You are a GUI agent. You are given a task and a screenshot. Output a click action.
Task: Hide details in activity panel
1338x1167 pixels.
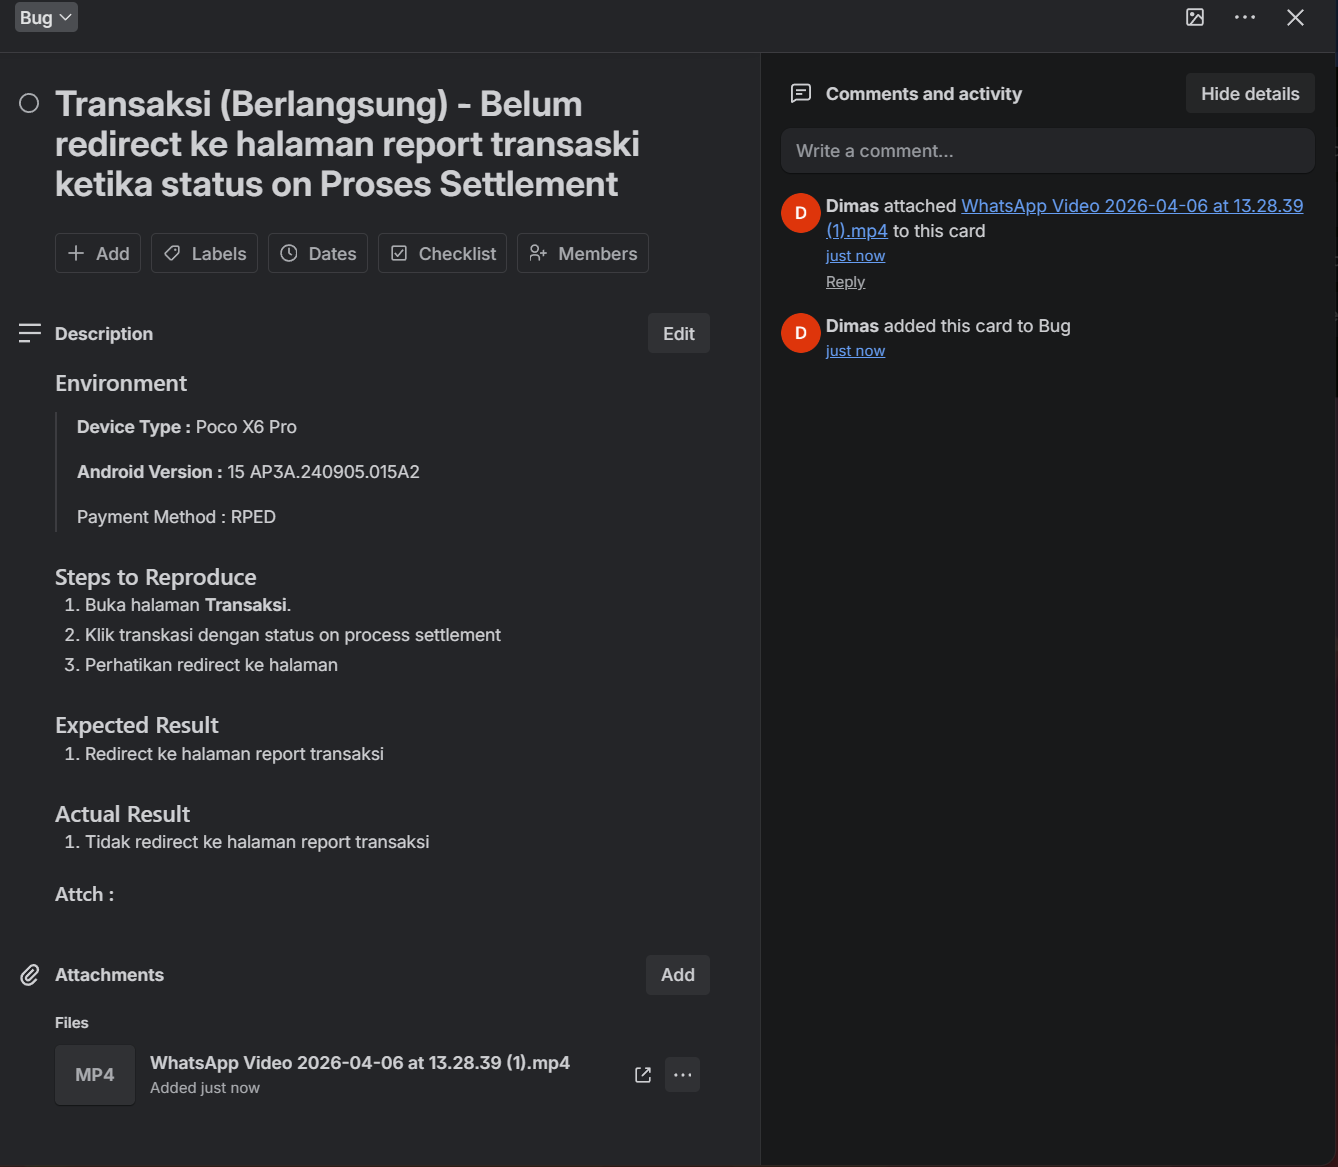1250,93
